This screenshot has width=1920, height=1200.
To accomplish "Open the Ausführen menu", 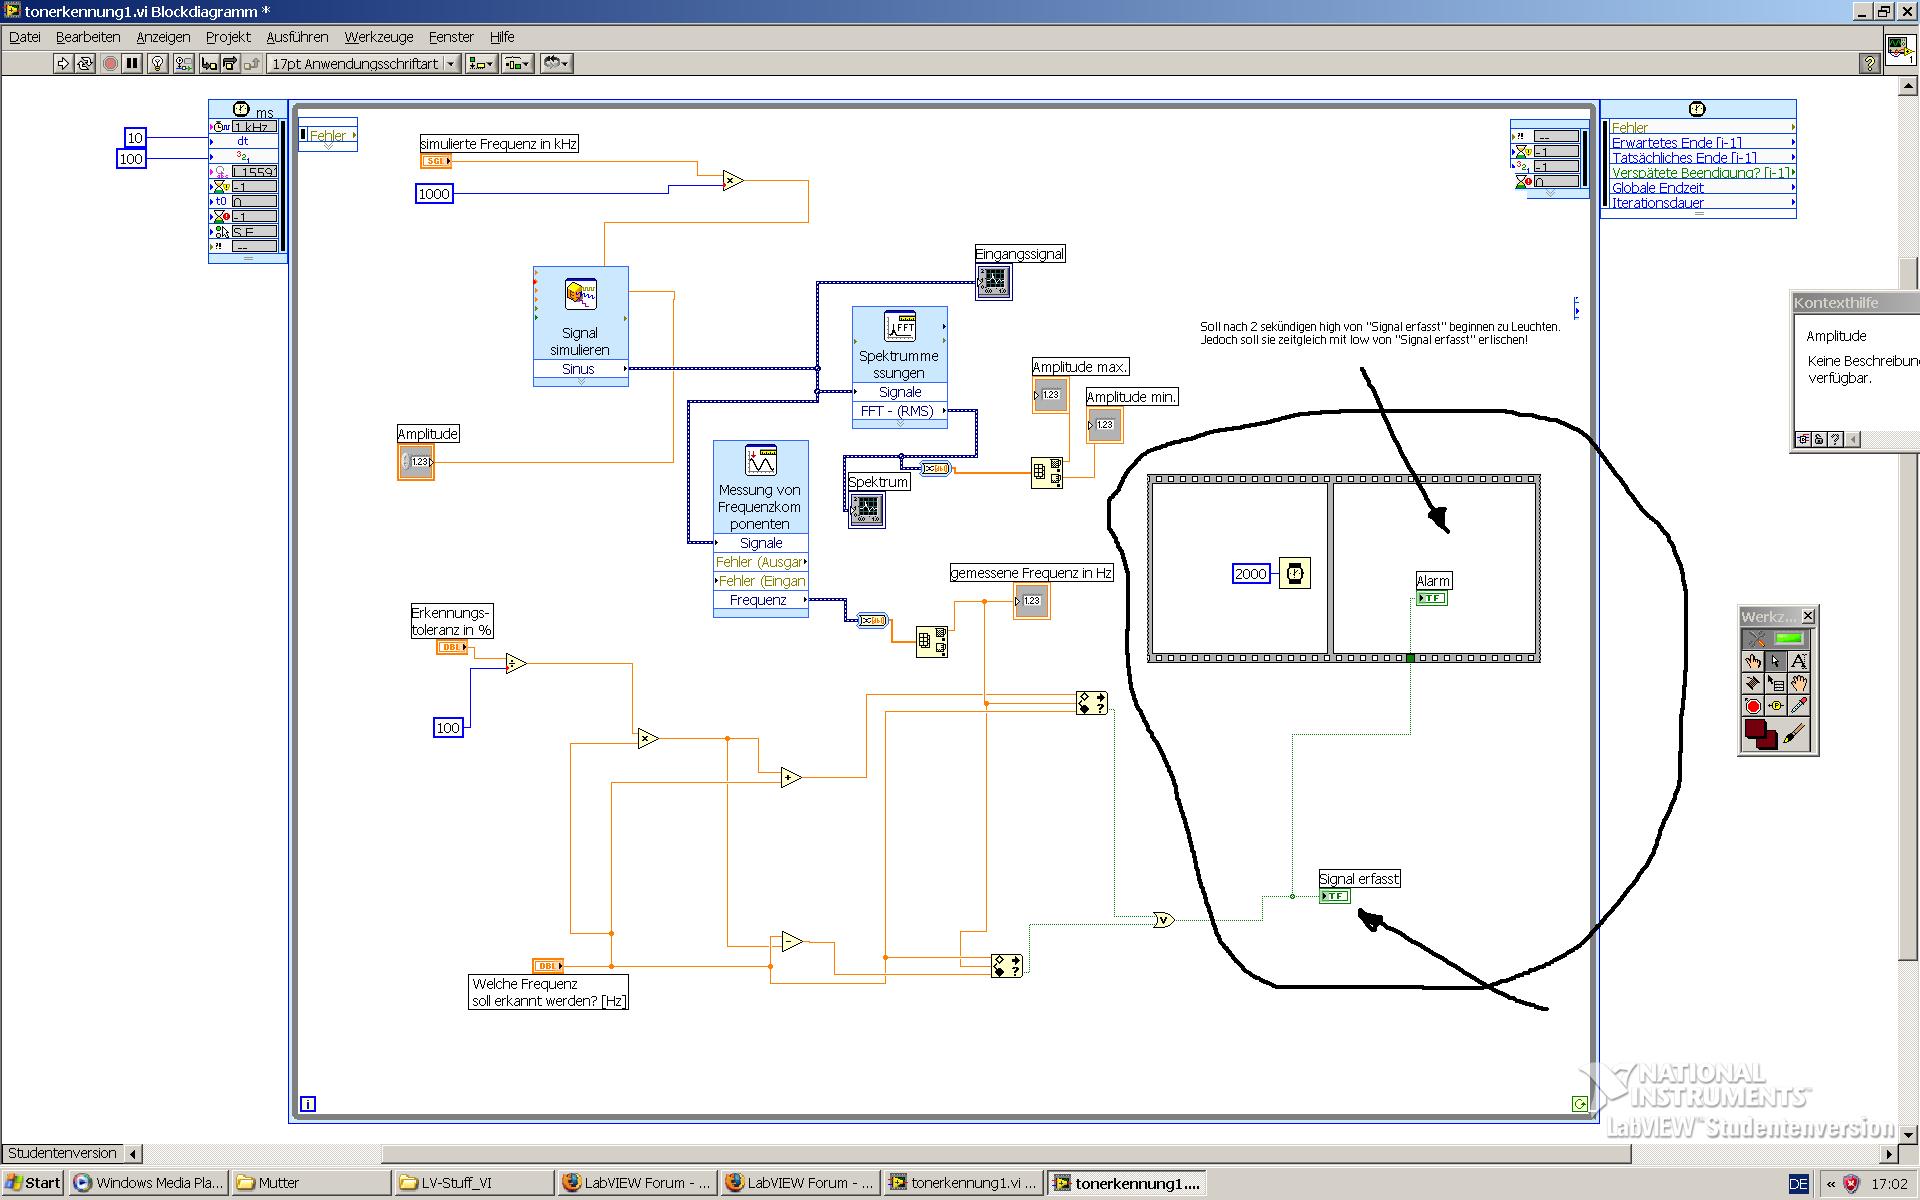I will pos(297,37).
